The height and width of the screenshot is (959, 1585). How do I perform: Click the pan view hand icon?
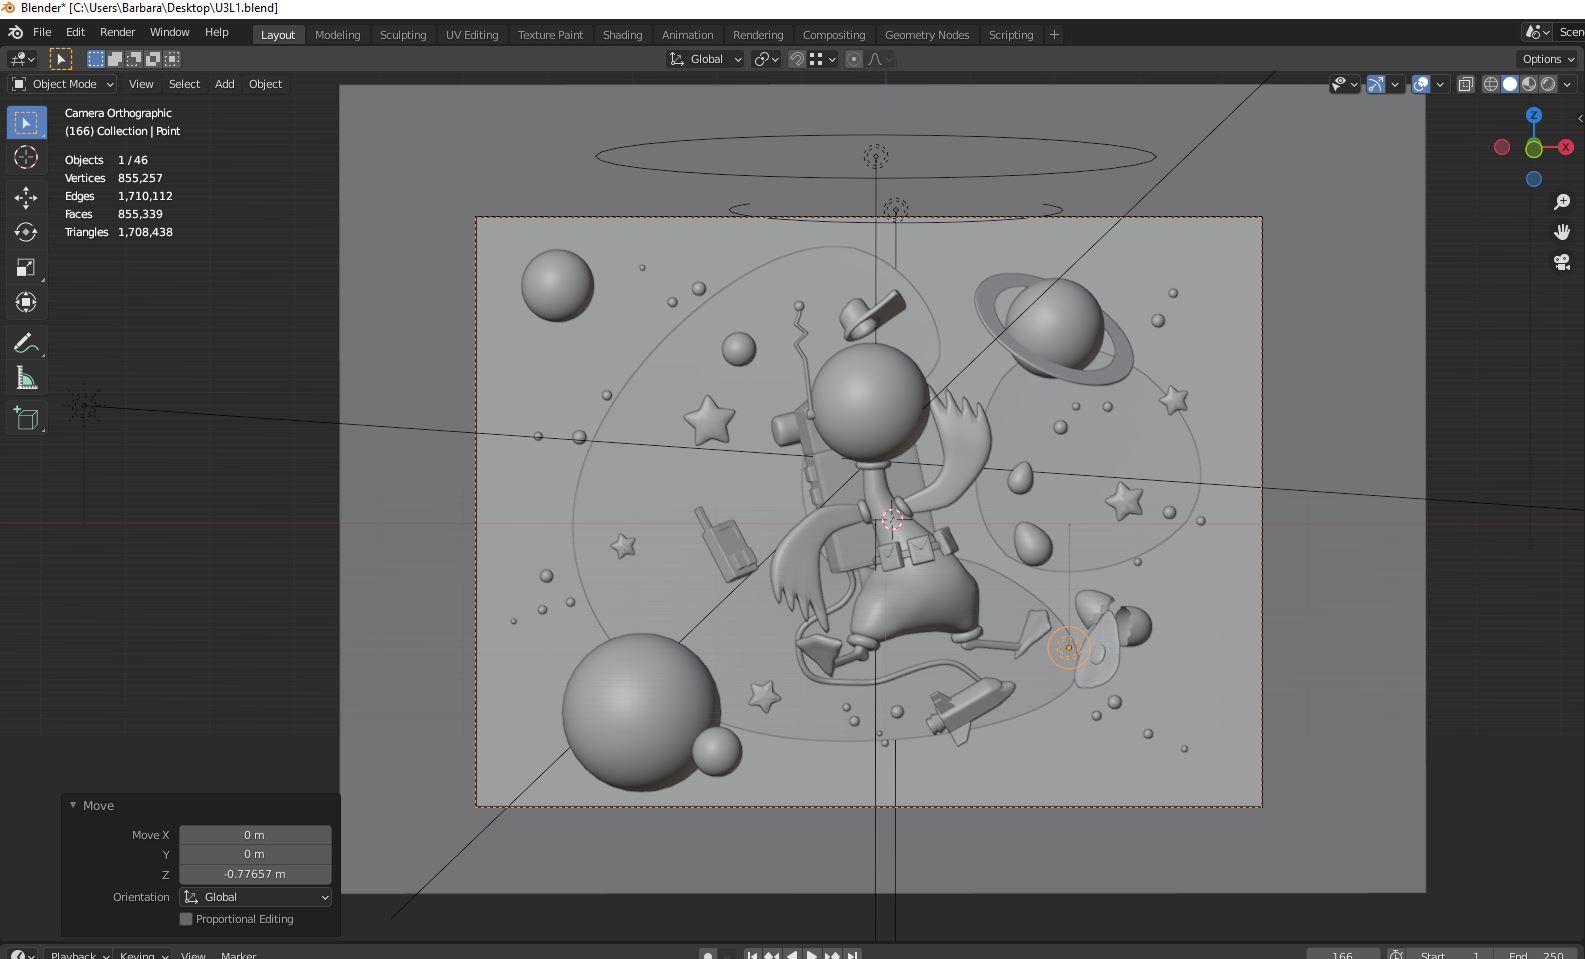[x=1562, y=232]
